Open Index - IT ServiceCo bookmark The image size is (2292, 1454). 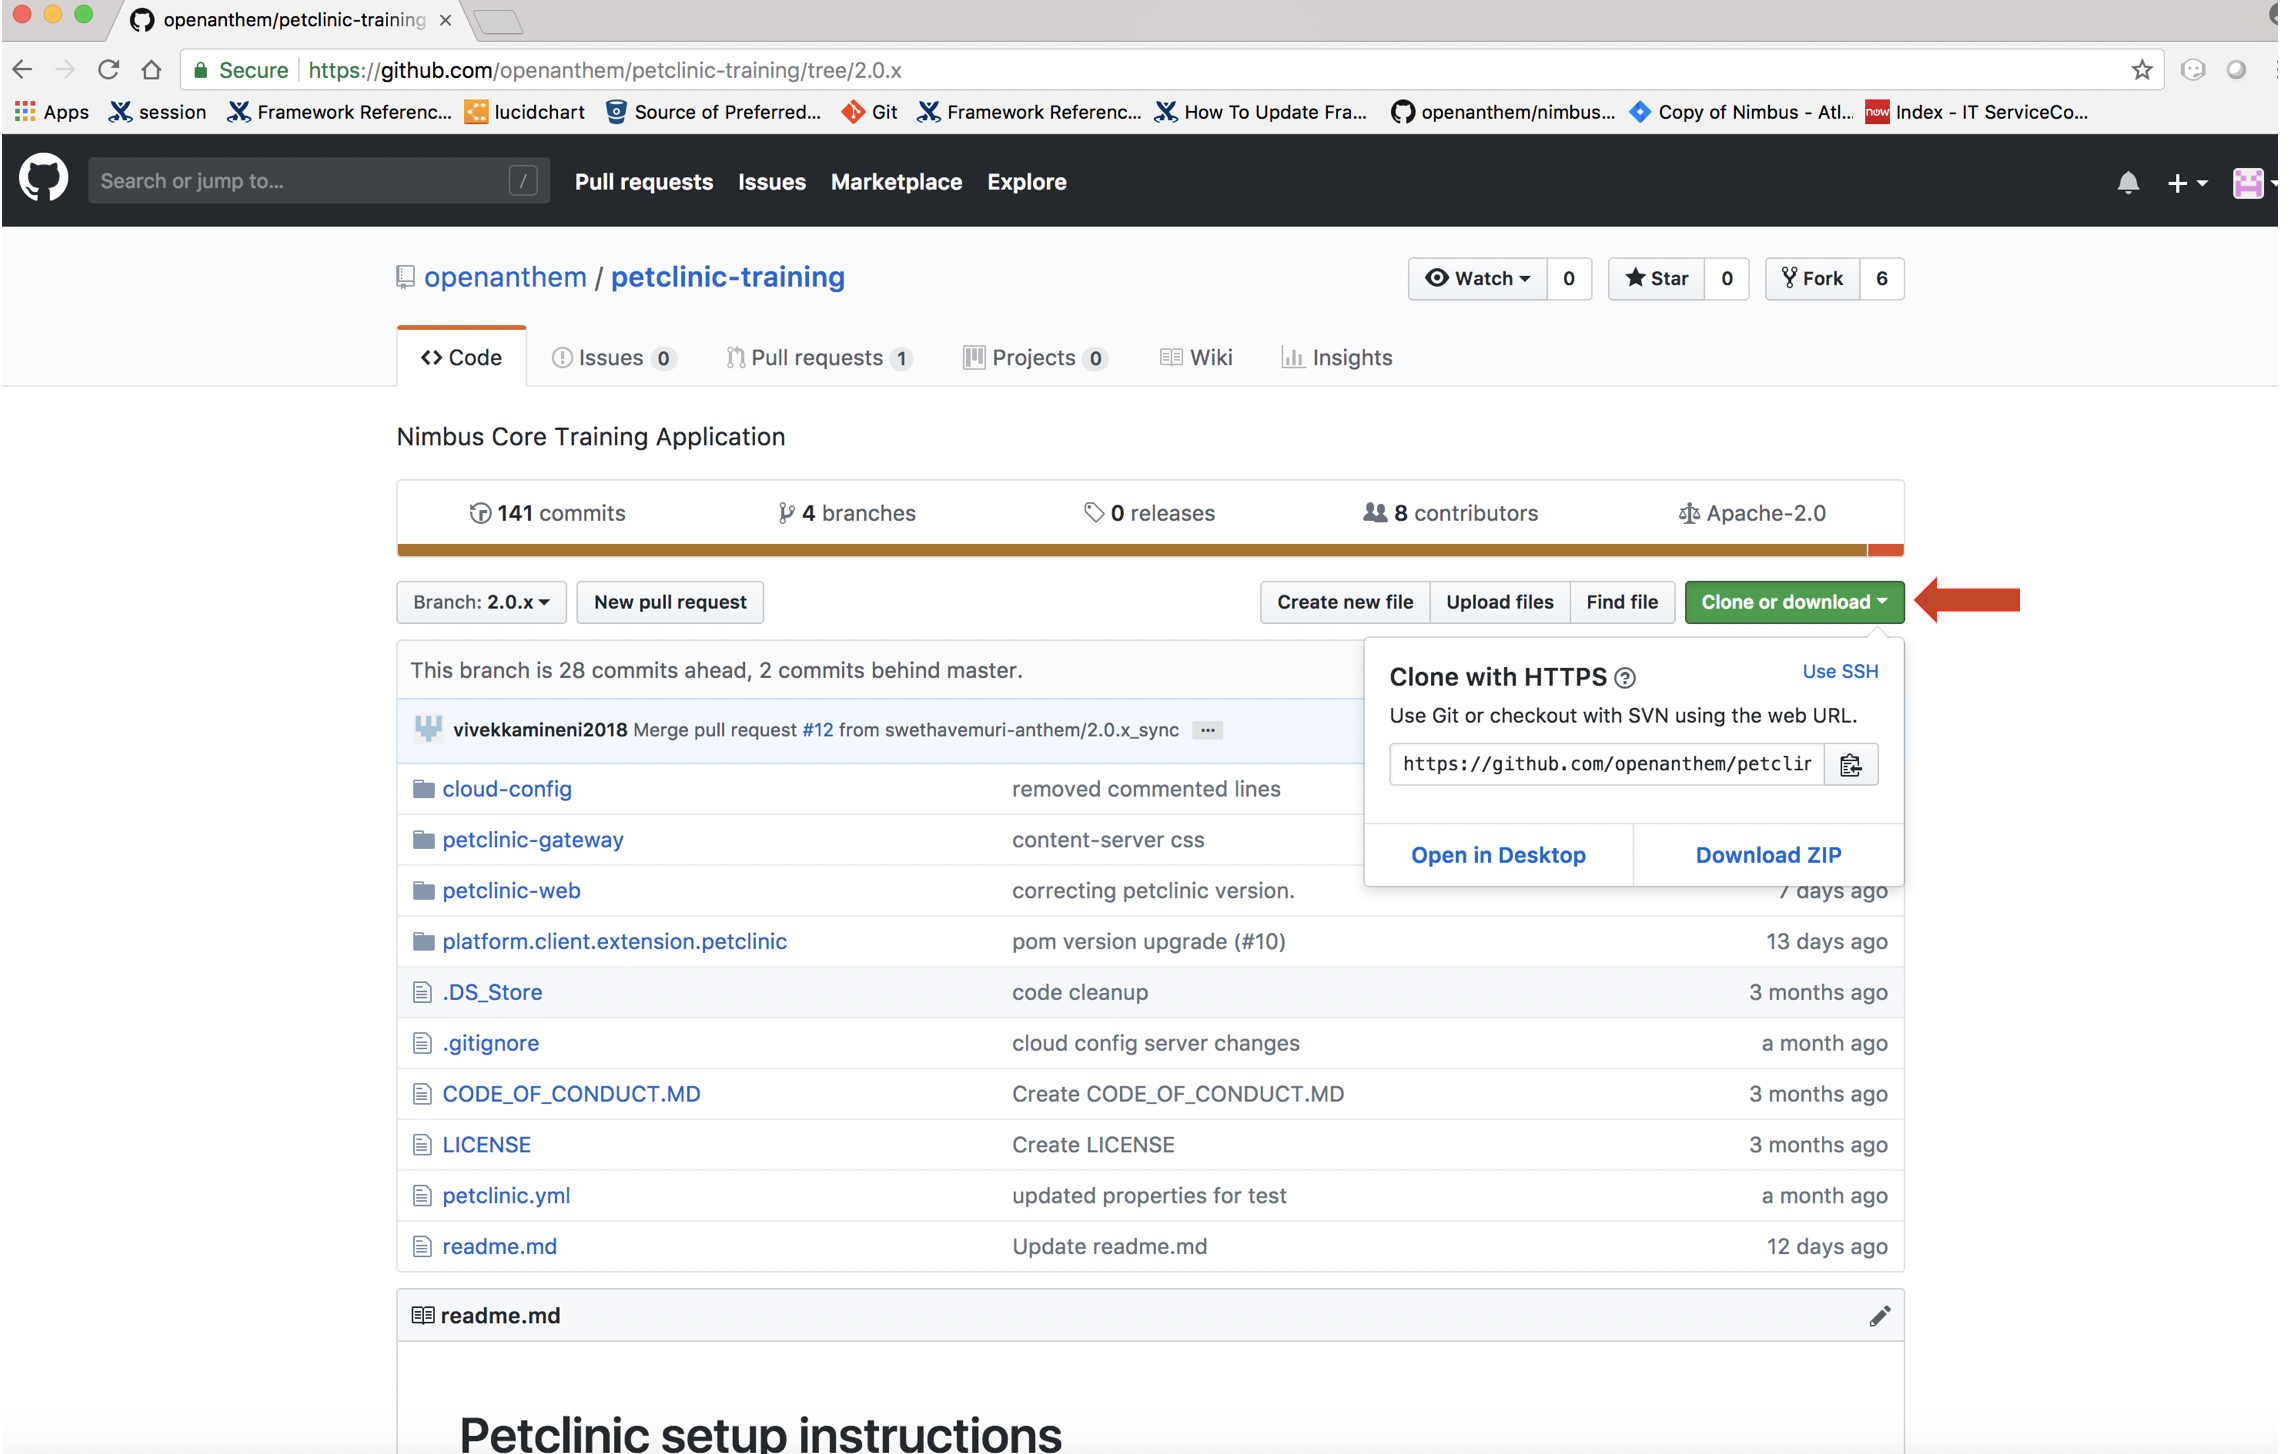tap(1977, 112)
